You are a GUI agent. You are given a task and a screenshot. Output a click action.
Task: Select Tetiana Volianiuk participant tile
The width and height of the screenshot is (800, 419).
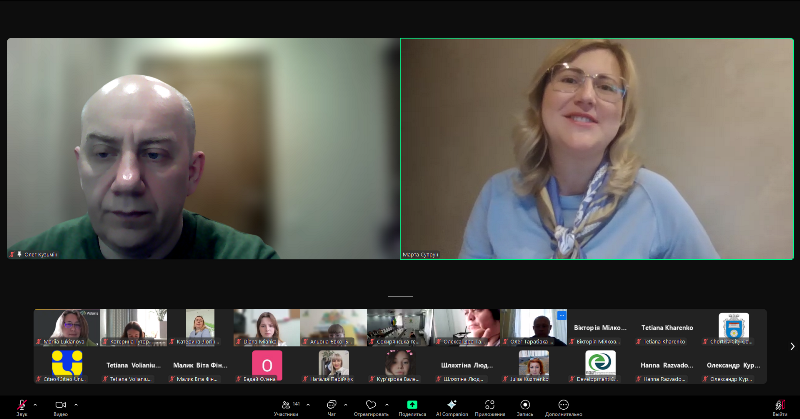[134, 365]
